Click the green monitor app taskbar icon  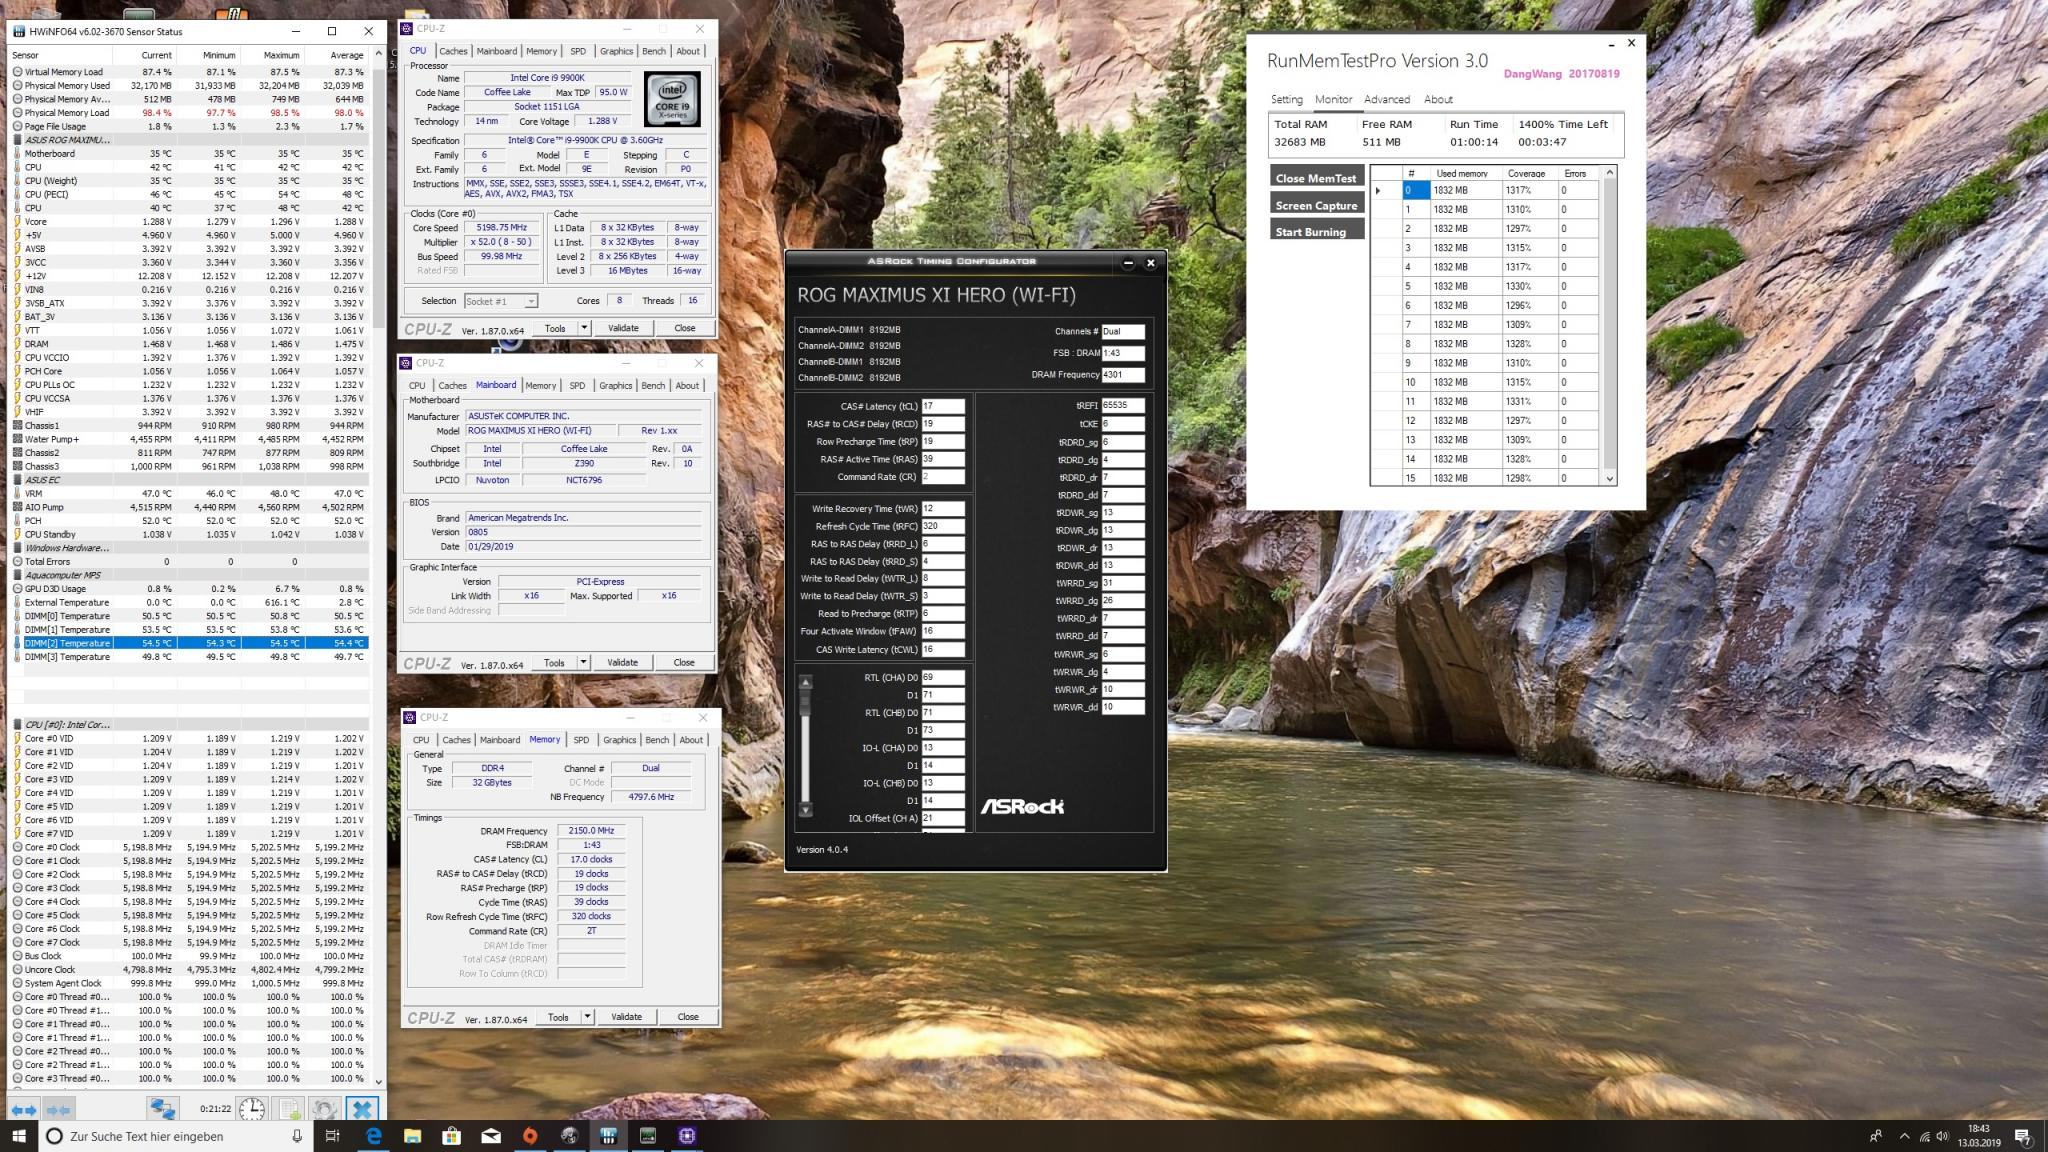[647, 1136]
